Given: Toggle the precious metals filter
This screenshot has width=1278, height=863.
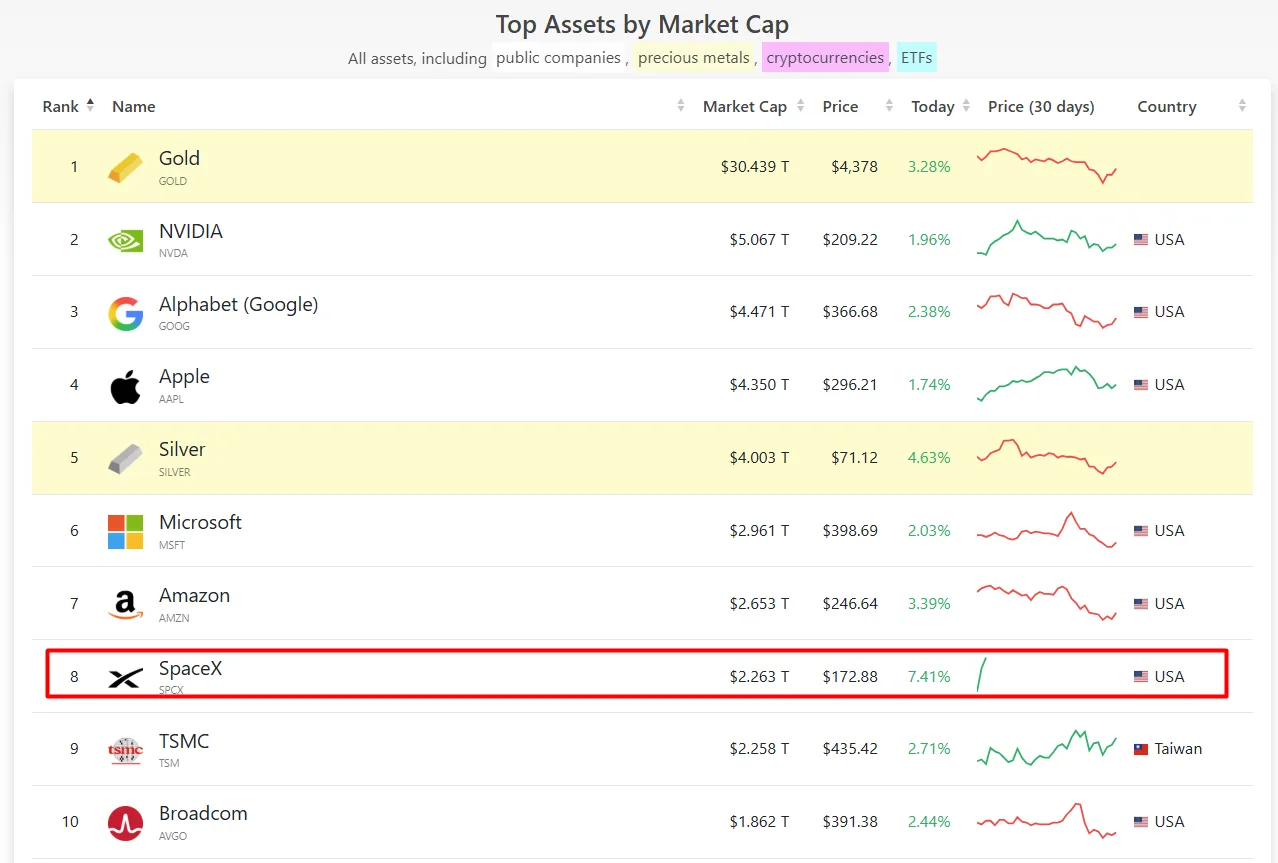Looking at the screenshot, I should coord(693,58).
